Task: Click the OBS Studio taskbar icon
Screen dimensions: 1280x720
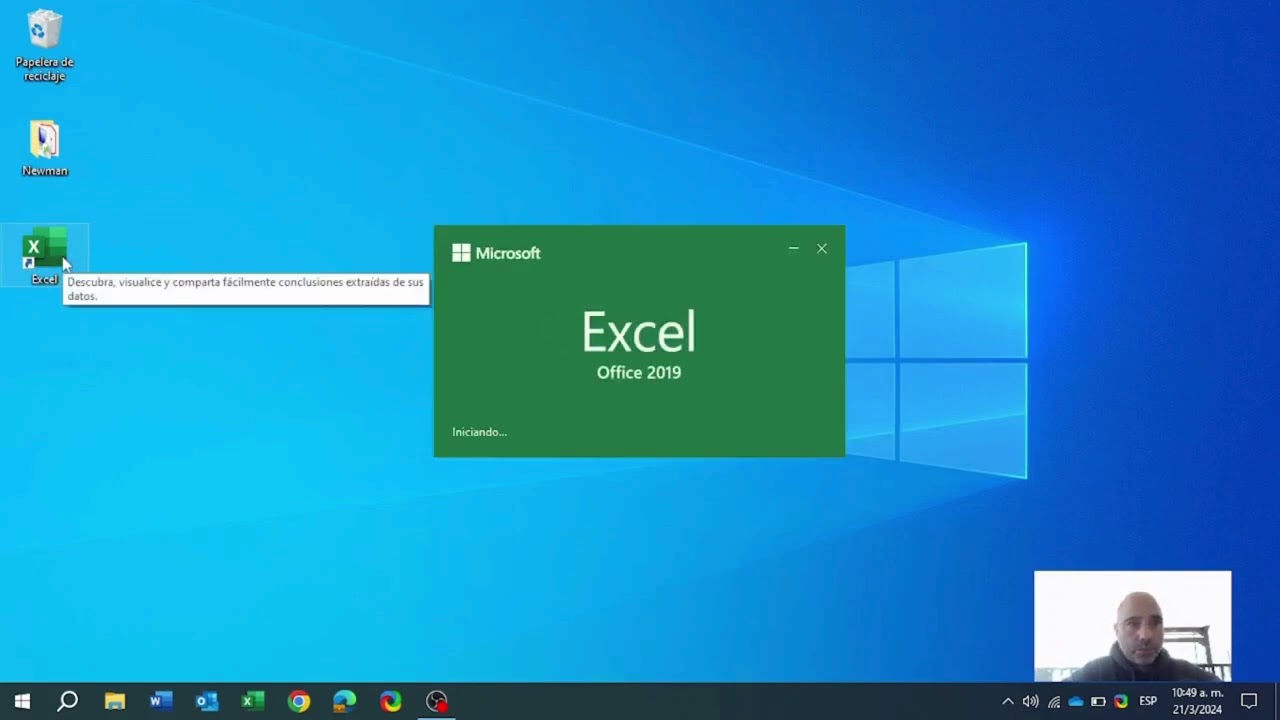Action: click(437, 701)
